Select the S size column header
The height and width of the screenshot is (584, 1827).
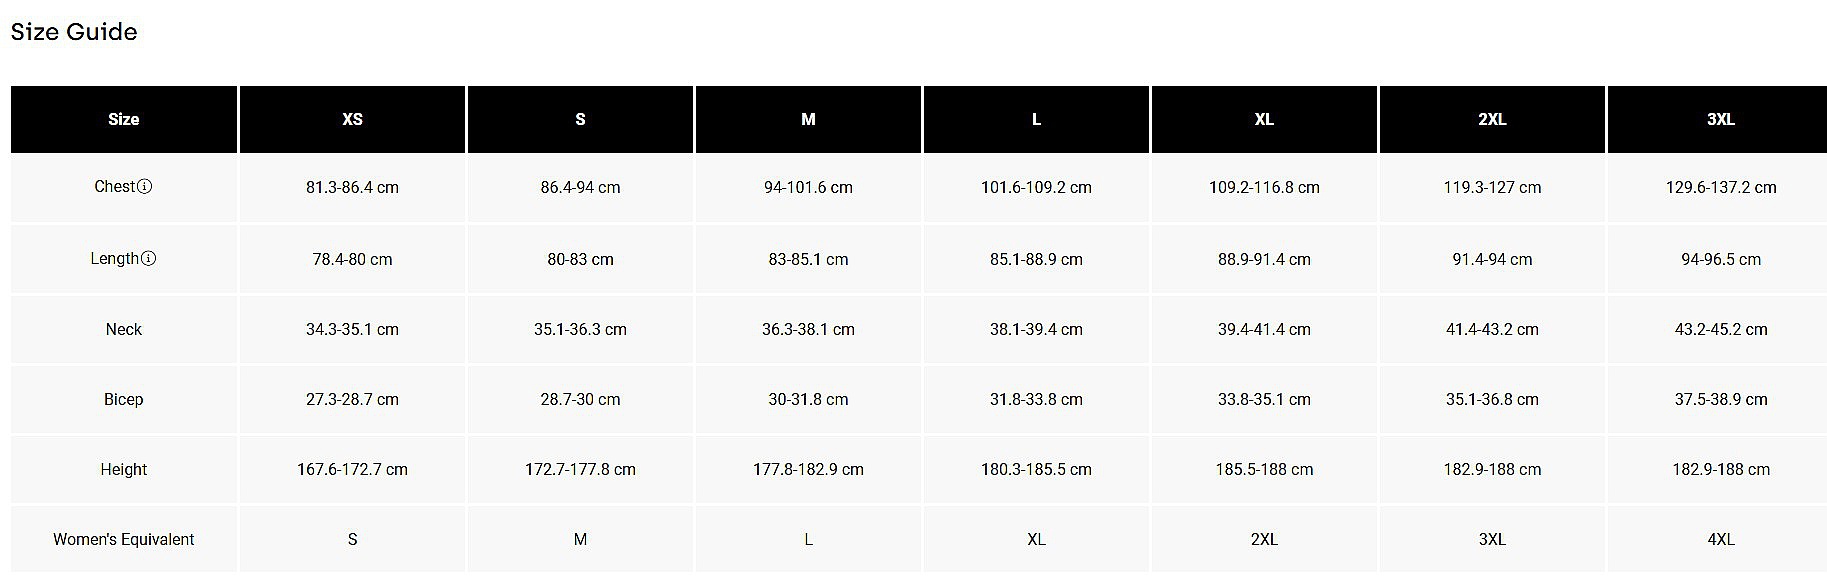(580, 120)
